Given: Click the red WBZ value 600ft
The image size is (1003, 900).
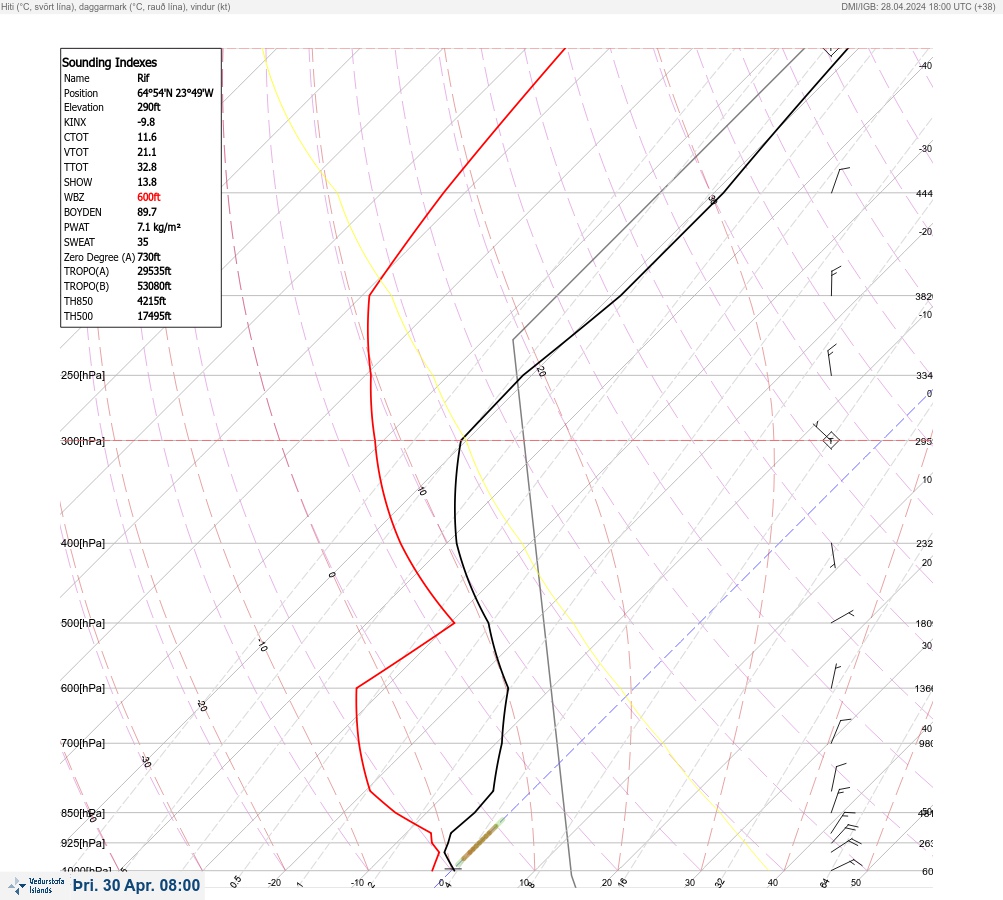Looking at the screenshot, I should [x=148, y=197].
